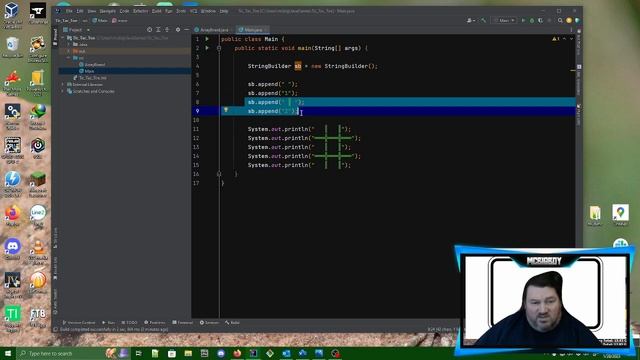Select ArrayBoard class in project tree
640x360 pixels.
[x=92, y=64]
